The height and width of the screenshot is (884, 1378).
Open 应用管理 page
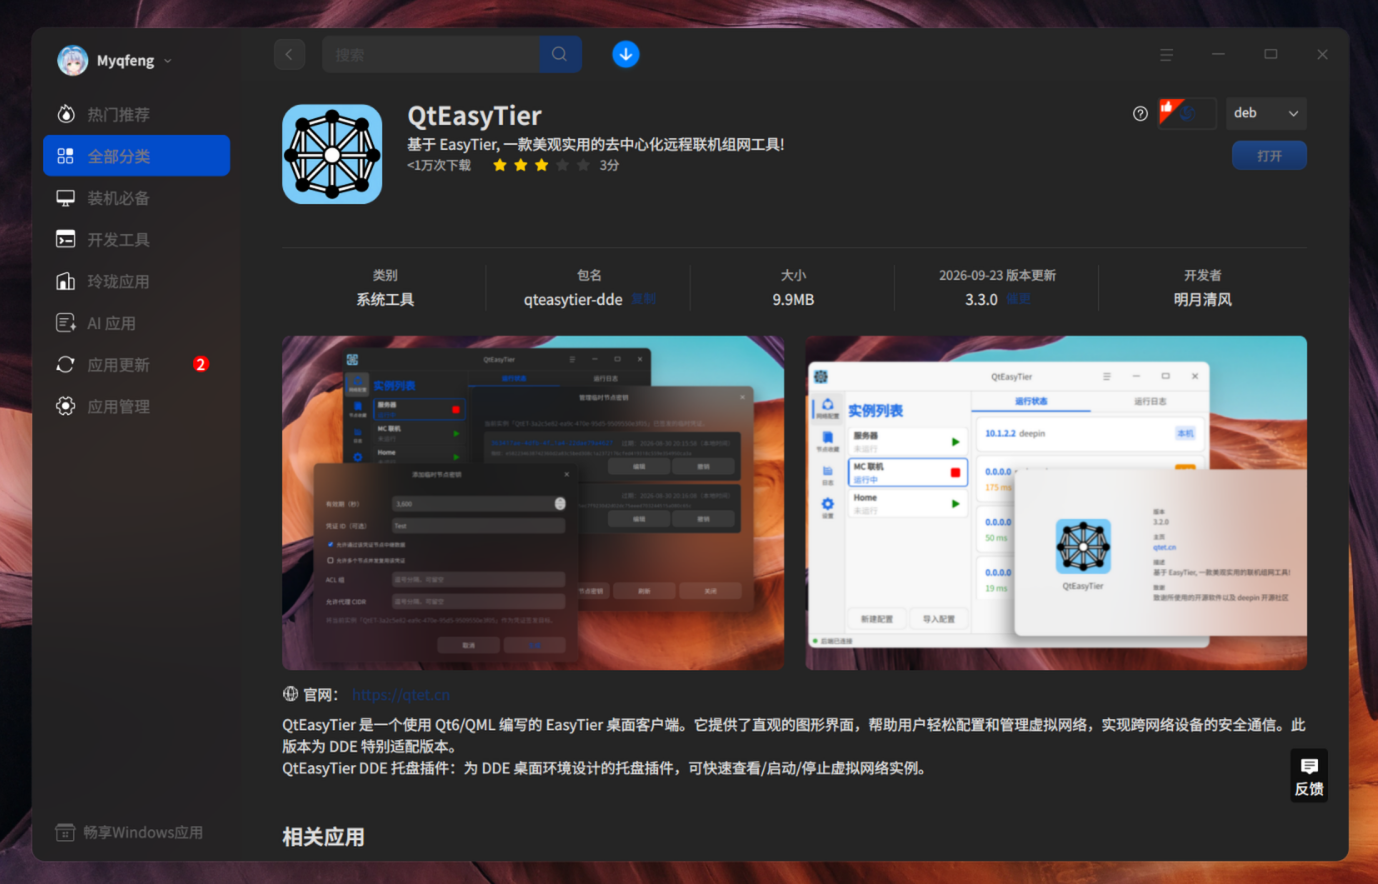click(x=137, y=406)
